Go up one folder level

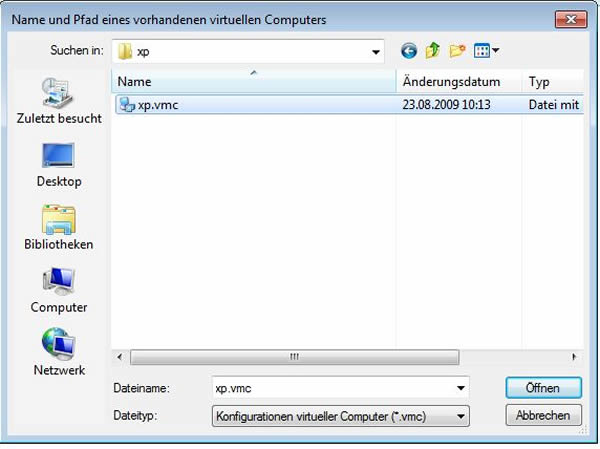coord(433,50)
